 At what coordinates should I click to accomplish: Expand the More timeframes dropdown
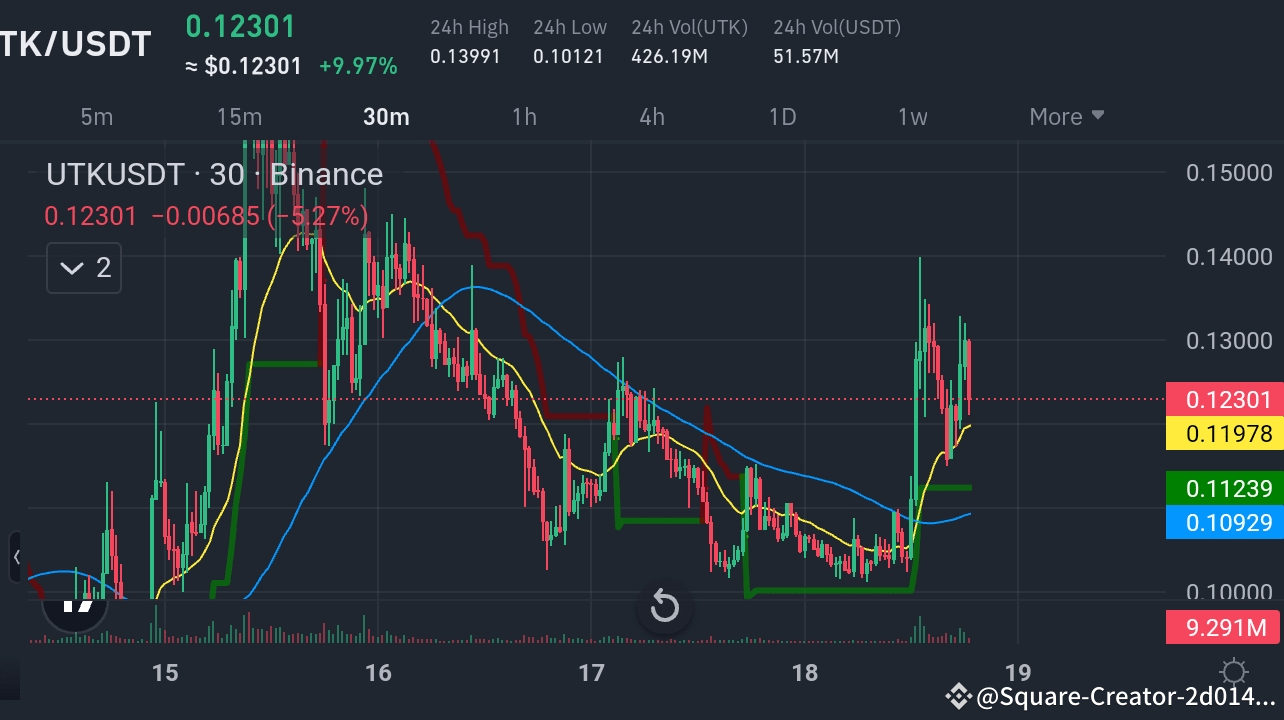point(1065,117)
